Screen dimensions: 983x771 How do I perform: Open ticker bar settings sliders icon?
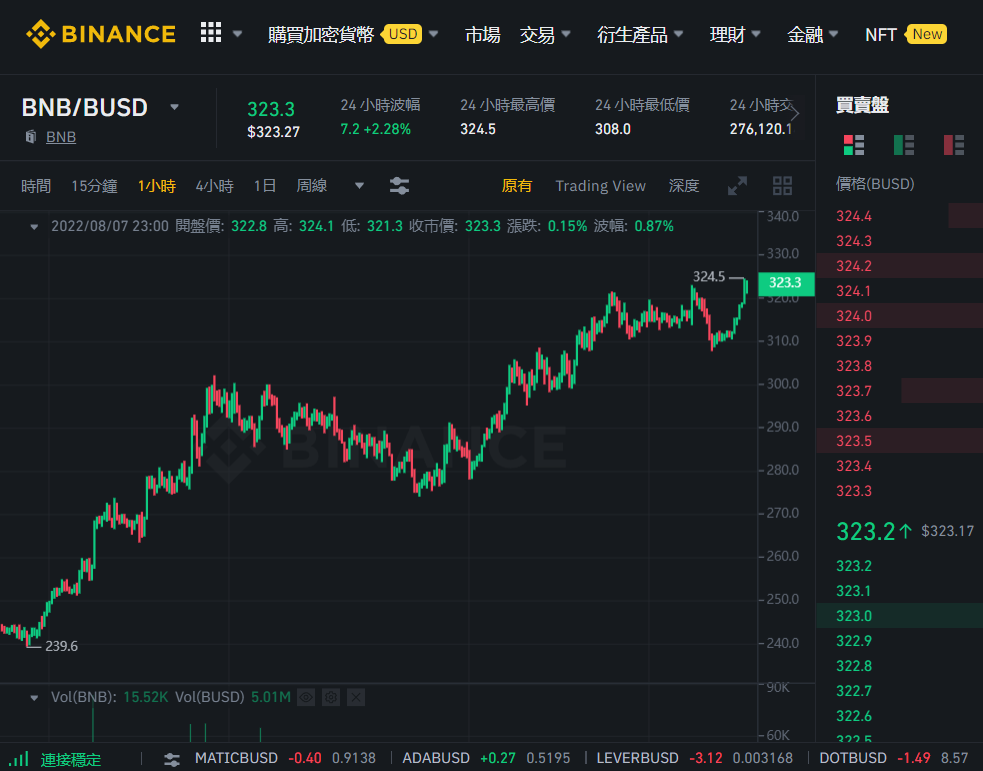[172, 760]
